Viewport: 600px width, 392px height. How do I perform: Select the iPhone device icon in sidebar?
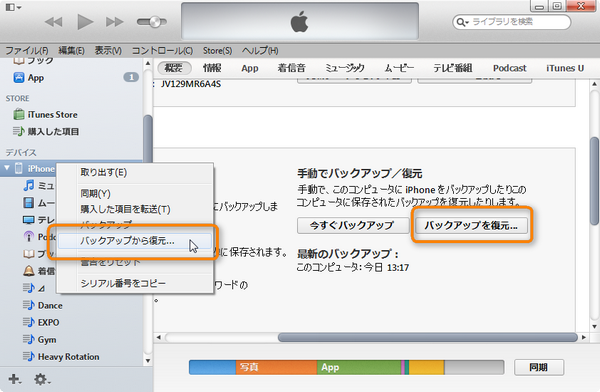(x=18, y=168)
